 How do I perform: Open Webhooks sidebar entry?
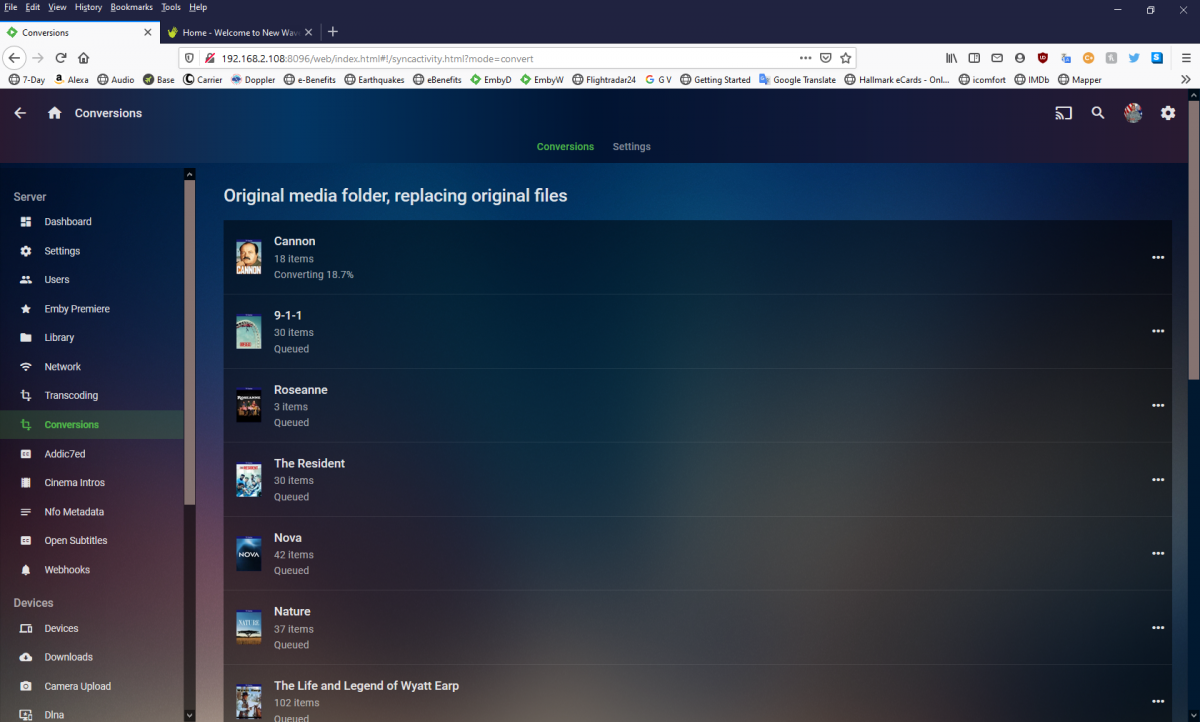coord(92,570)
